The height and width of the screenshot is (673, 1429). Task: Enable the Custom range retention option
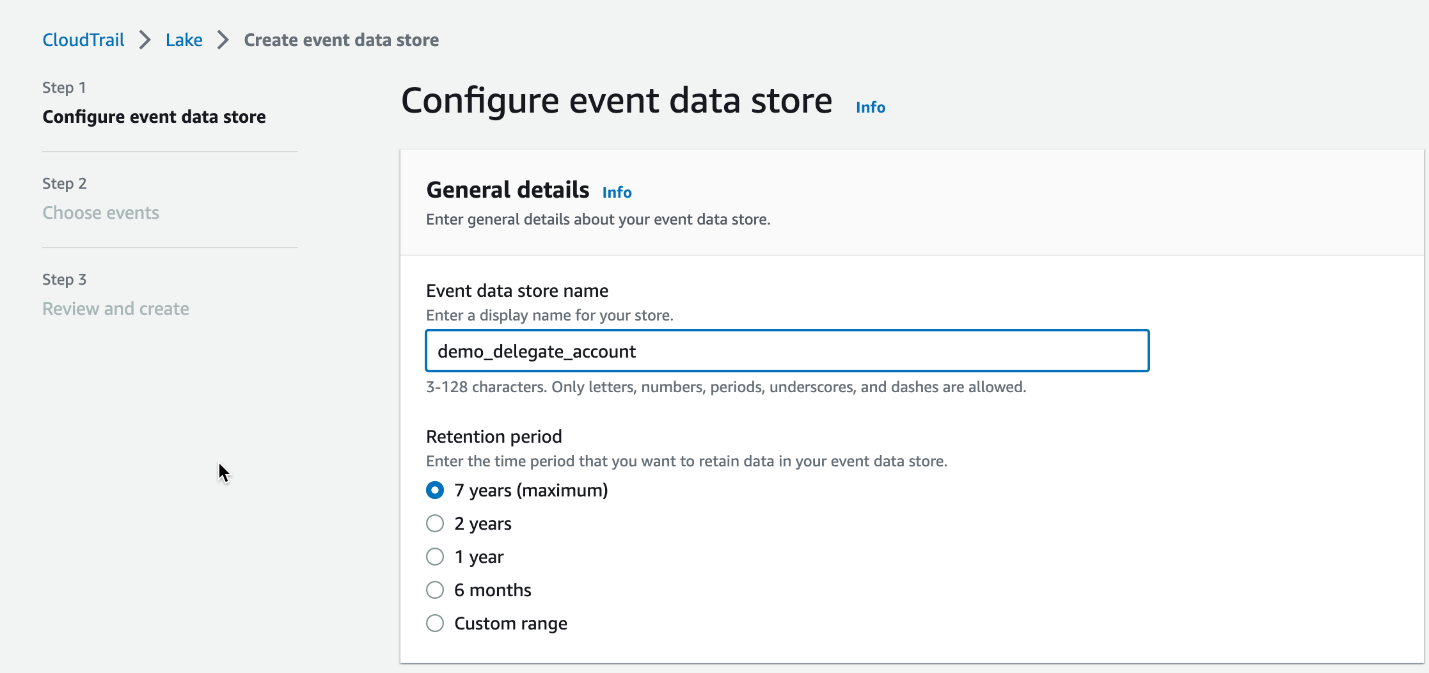[x=435, y=622]
